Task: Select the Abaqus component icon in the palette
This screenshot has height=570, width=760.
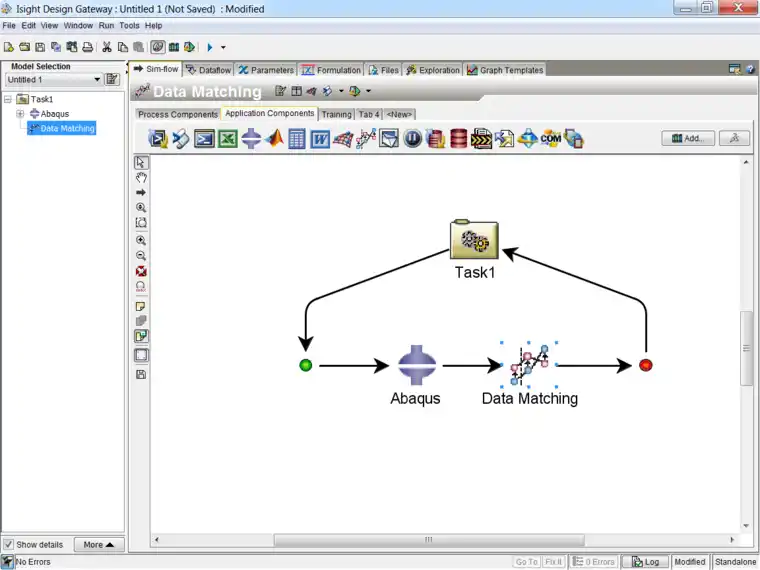Action: [x=251, y=139]
